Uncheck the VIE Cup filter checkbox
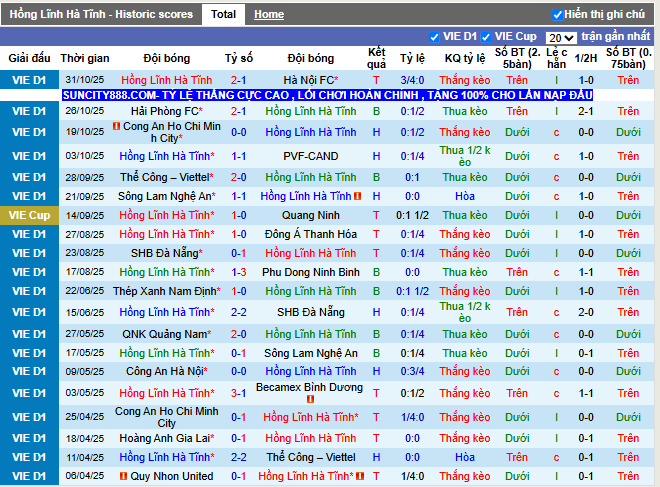The height and width of the screenshot is (487, 660). [486, 37]
